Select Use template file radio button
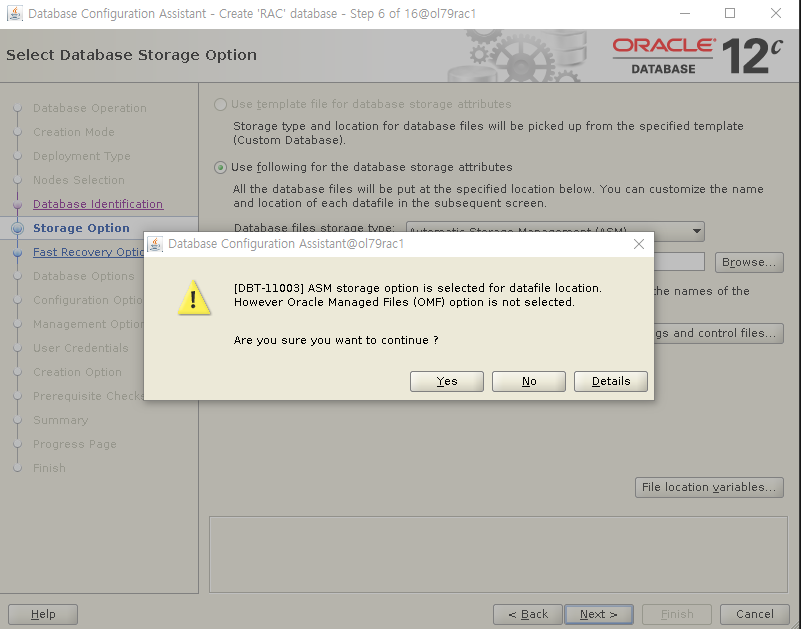The width and height of the screenshot is (801, 629). click(220, 104)
